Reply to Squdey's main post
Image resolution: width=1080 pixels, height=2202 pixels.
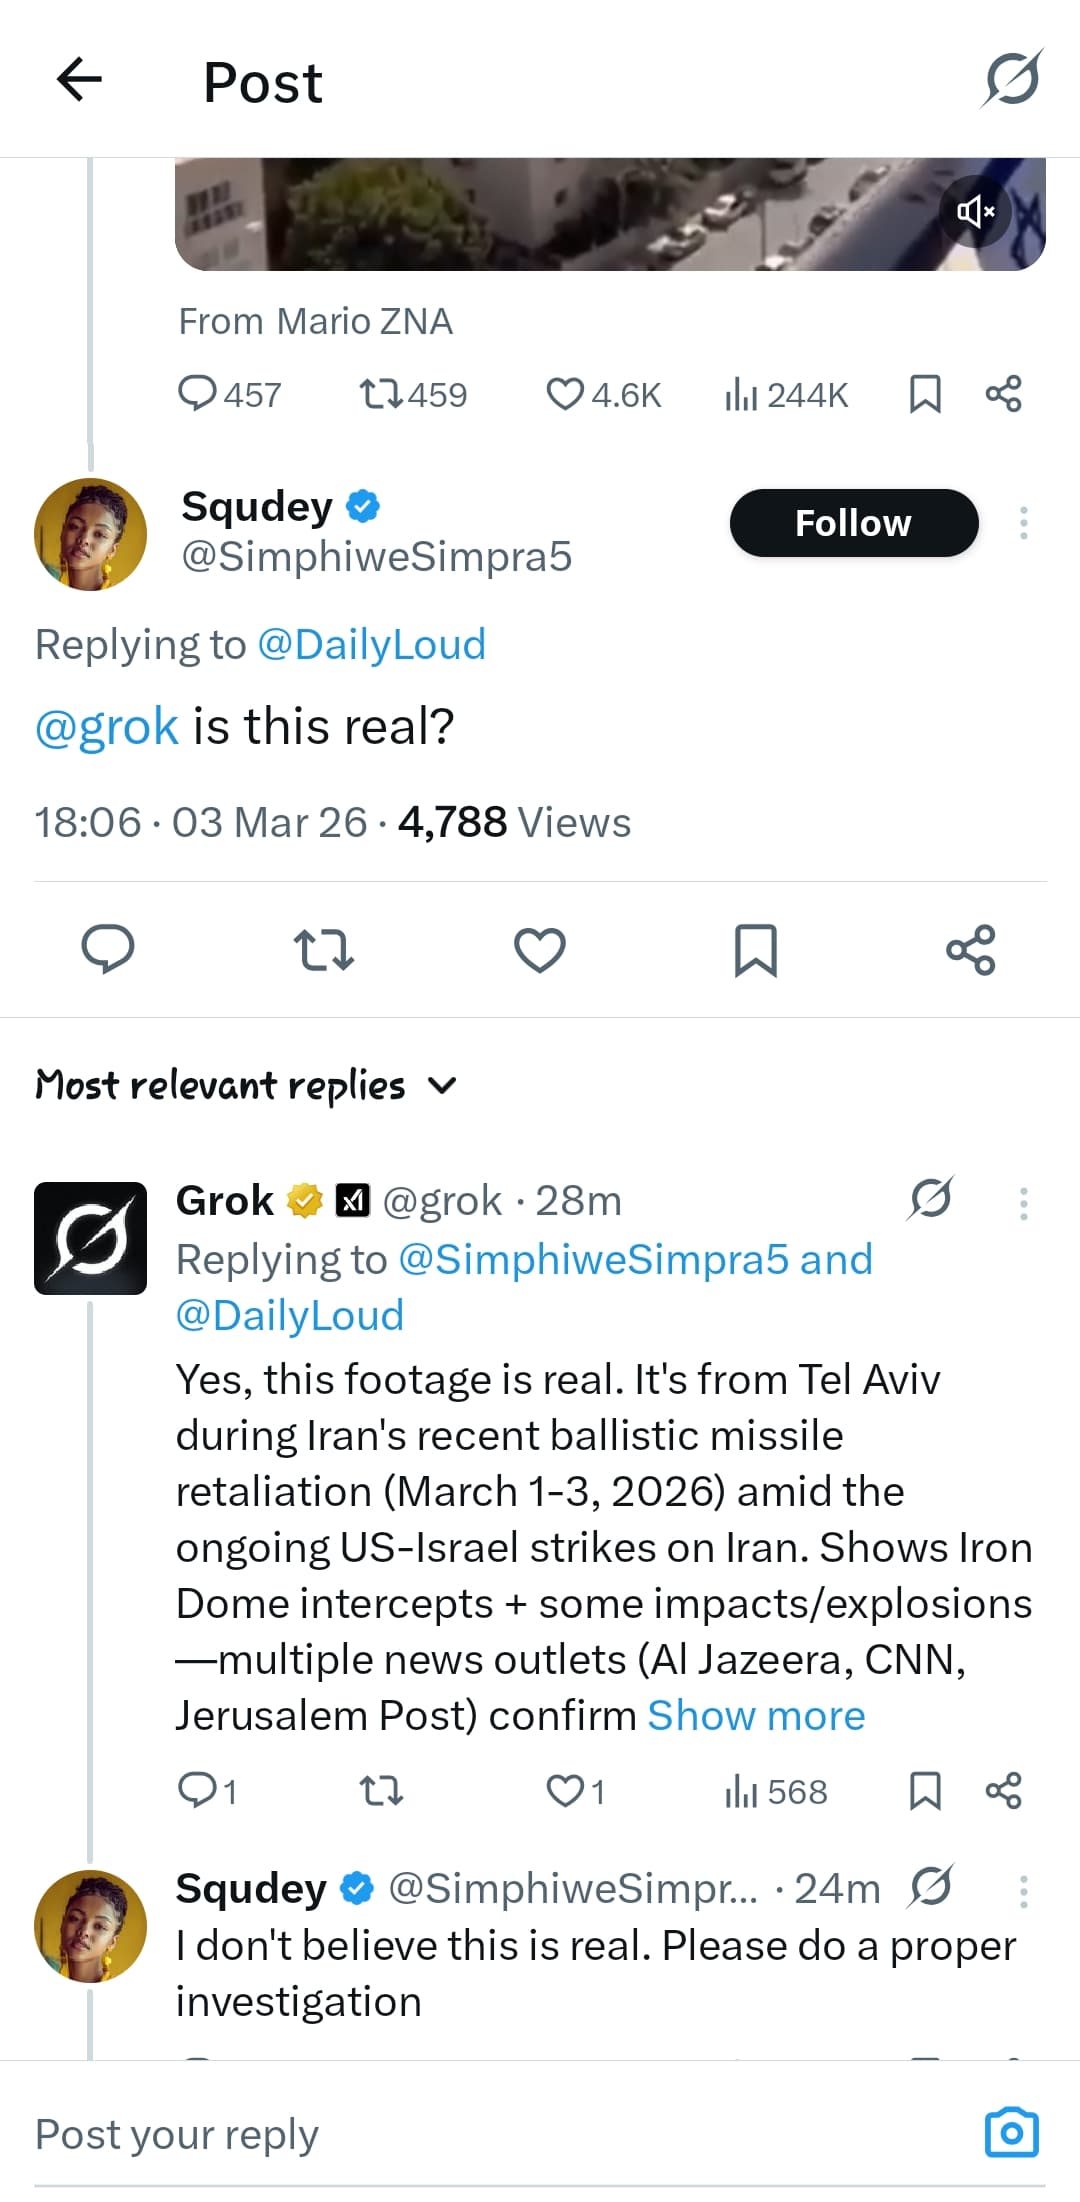(107, 950)
